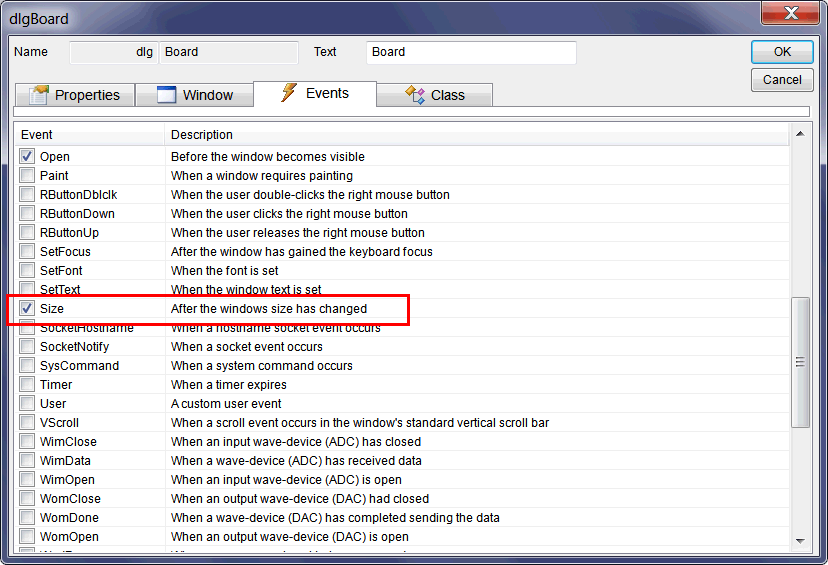Click the lightning bolt Events icon
Image resolution: width=828 pixels, height=565 pixels.
288,92
